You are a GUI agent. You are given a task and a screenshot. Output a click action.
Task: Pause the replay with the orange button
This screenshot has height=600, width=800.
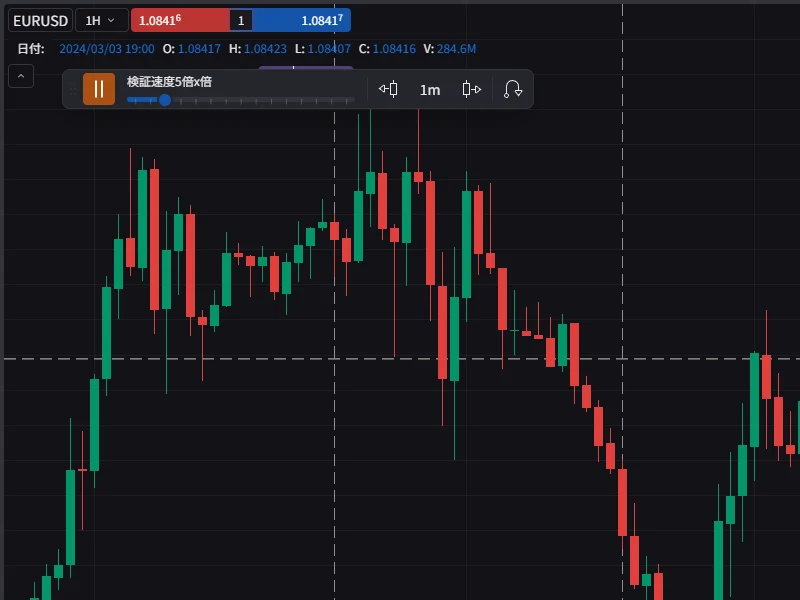[99, 89]
